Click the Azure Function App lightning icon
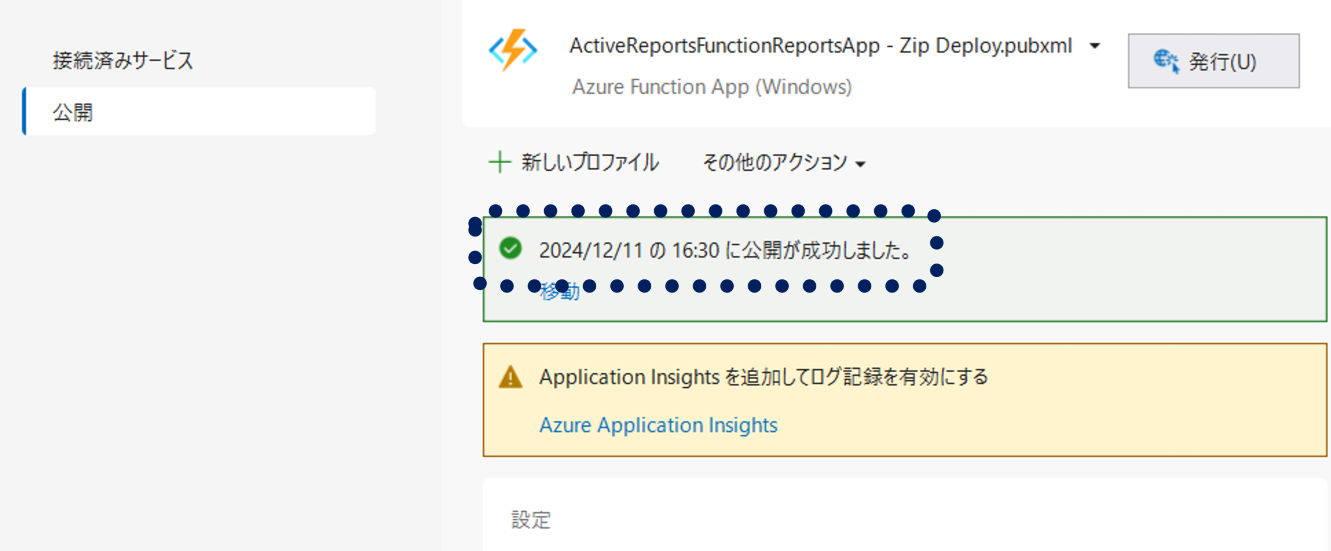Image resolution: width=1331 pixels, height=551 pixels. [513, 51]
